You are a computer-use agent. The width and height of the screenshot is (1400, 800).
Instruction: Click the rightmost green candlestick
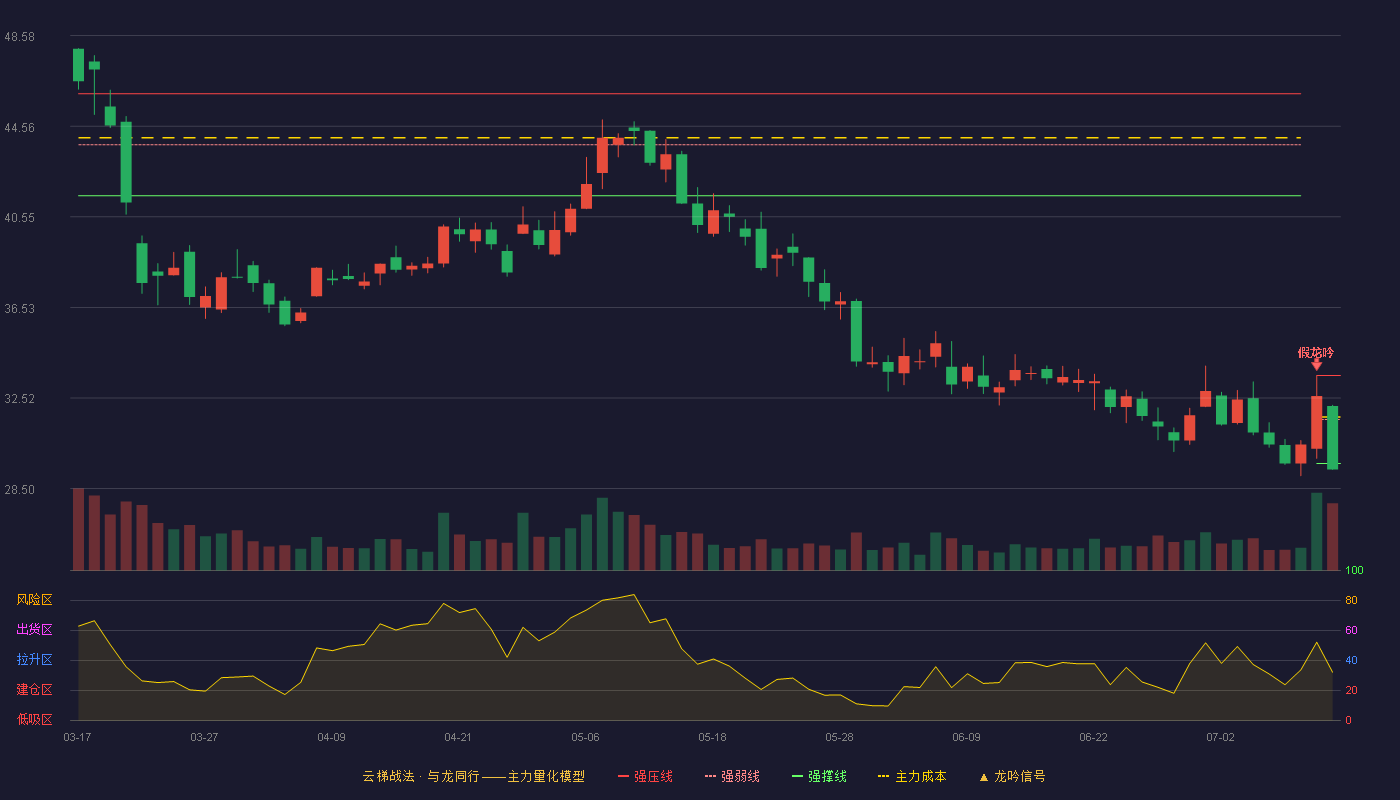tap(1332, 437)
